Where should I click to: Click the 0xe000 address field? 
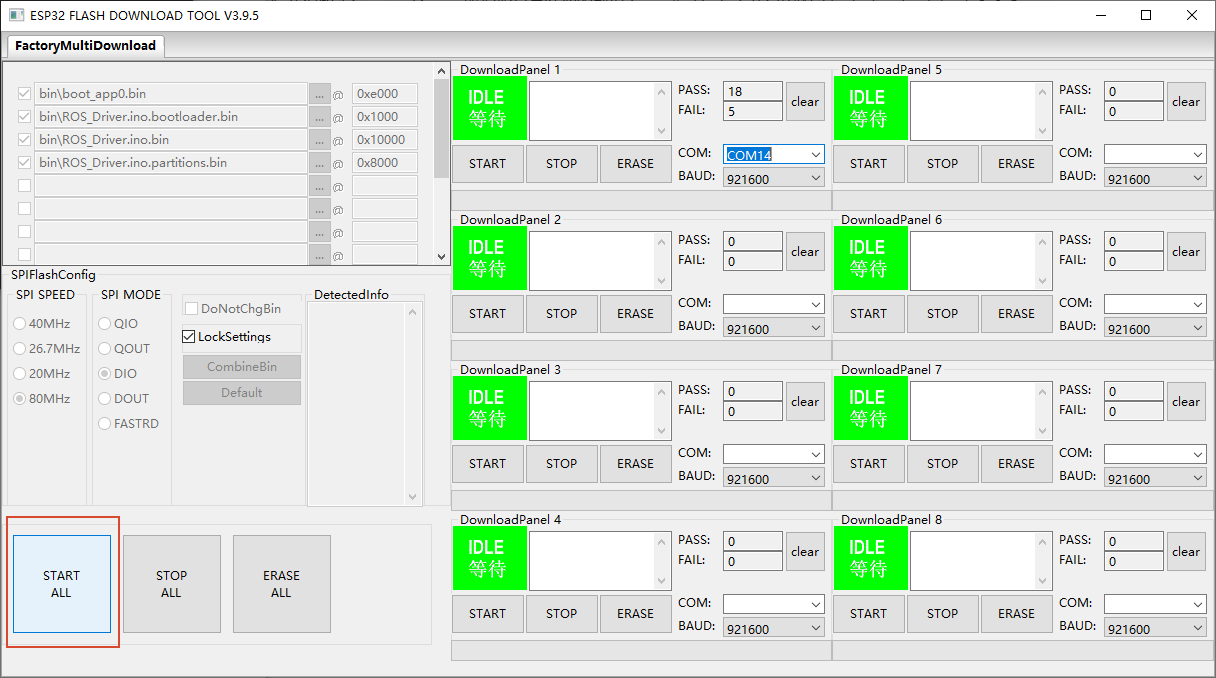tap(385, 94)
